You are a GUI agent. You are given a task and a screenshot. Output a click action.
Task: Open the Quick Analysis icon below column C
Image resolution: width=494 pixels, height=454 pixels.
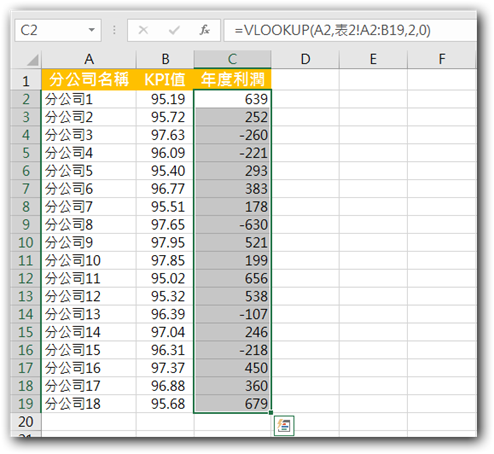[284, 426]
